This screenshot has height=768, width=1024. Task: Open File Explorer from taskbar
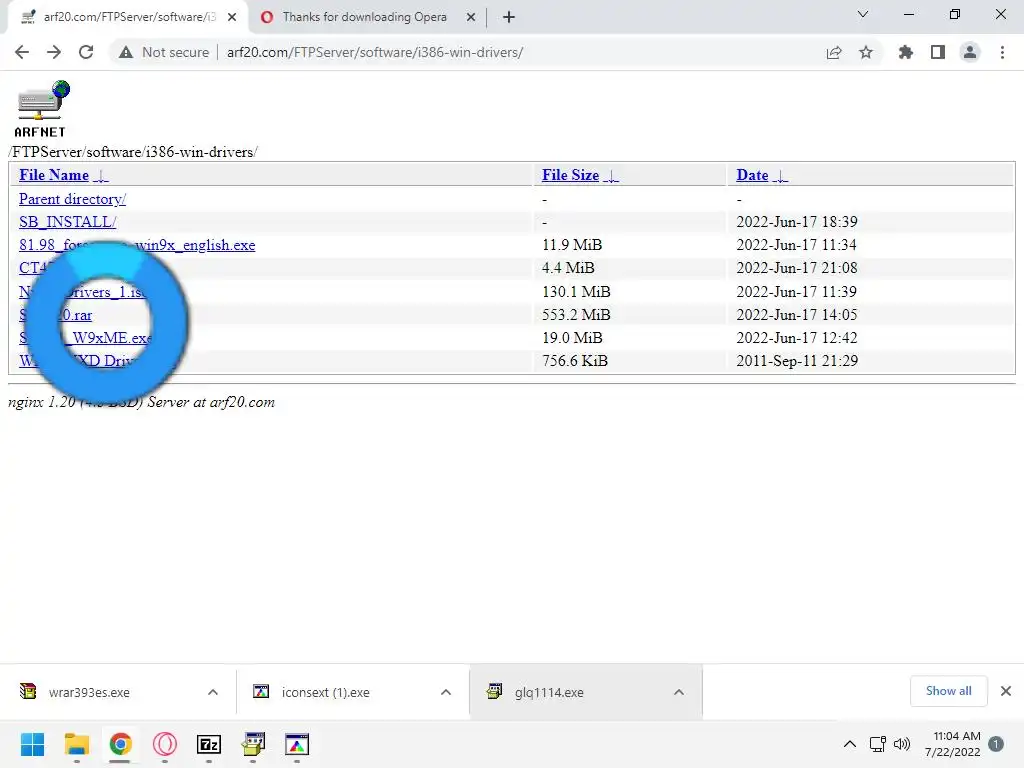(x=76, y=744)
